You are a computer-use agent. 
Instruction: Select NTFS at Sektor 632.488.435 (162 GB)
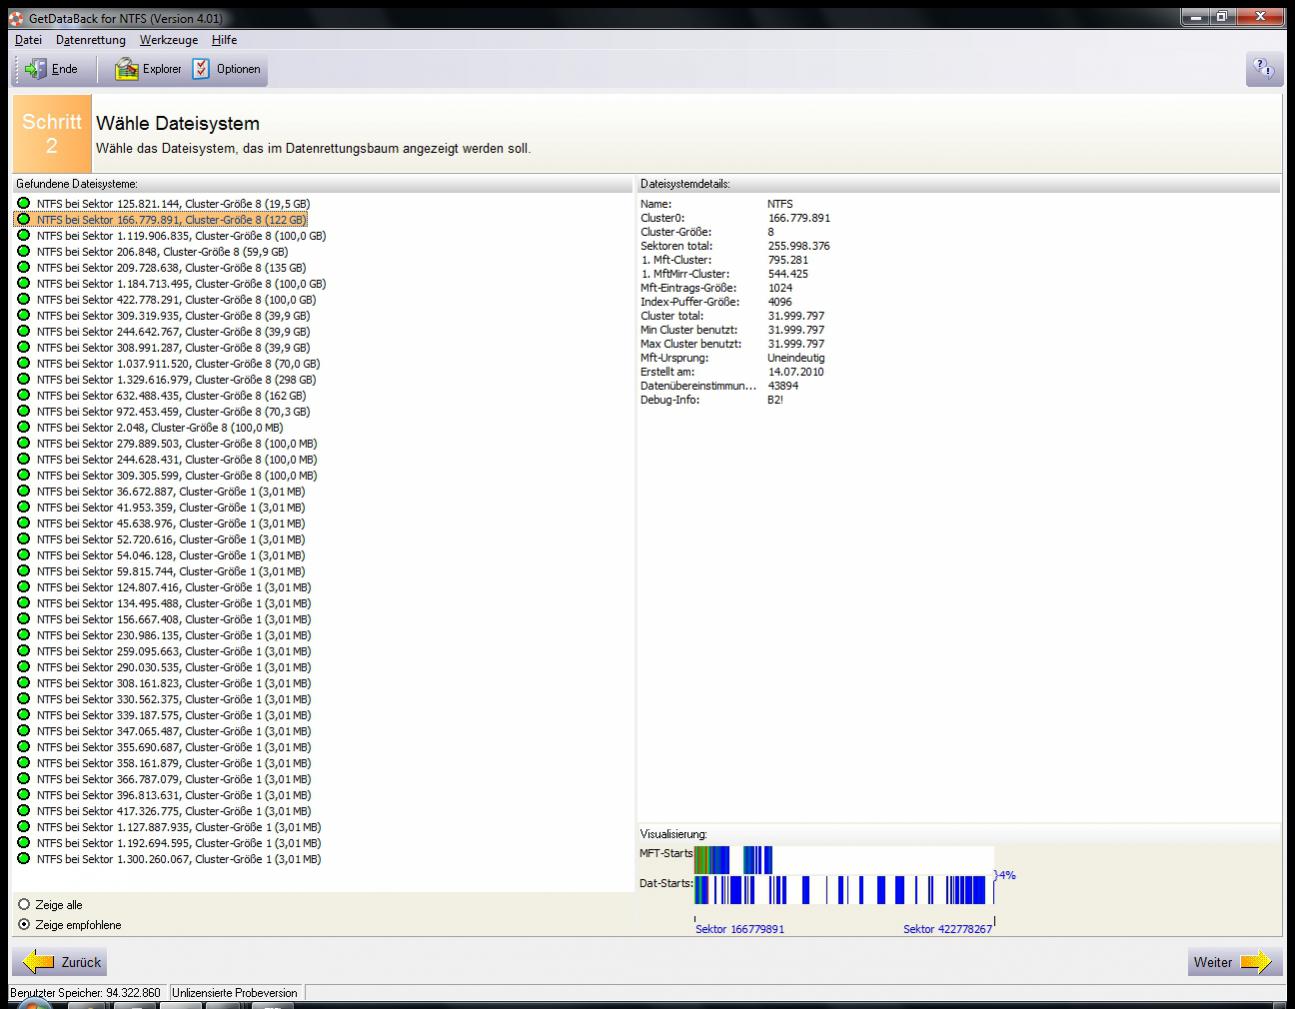(162, 396)
